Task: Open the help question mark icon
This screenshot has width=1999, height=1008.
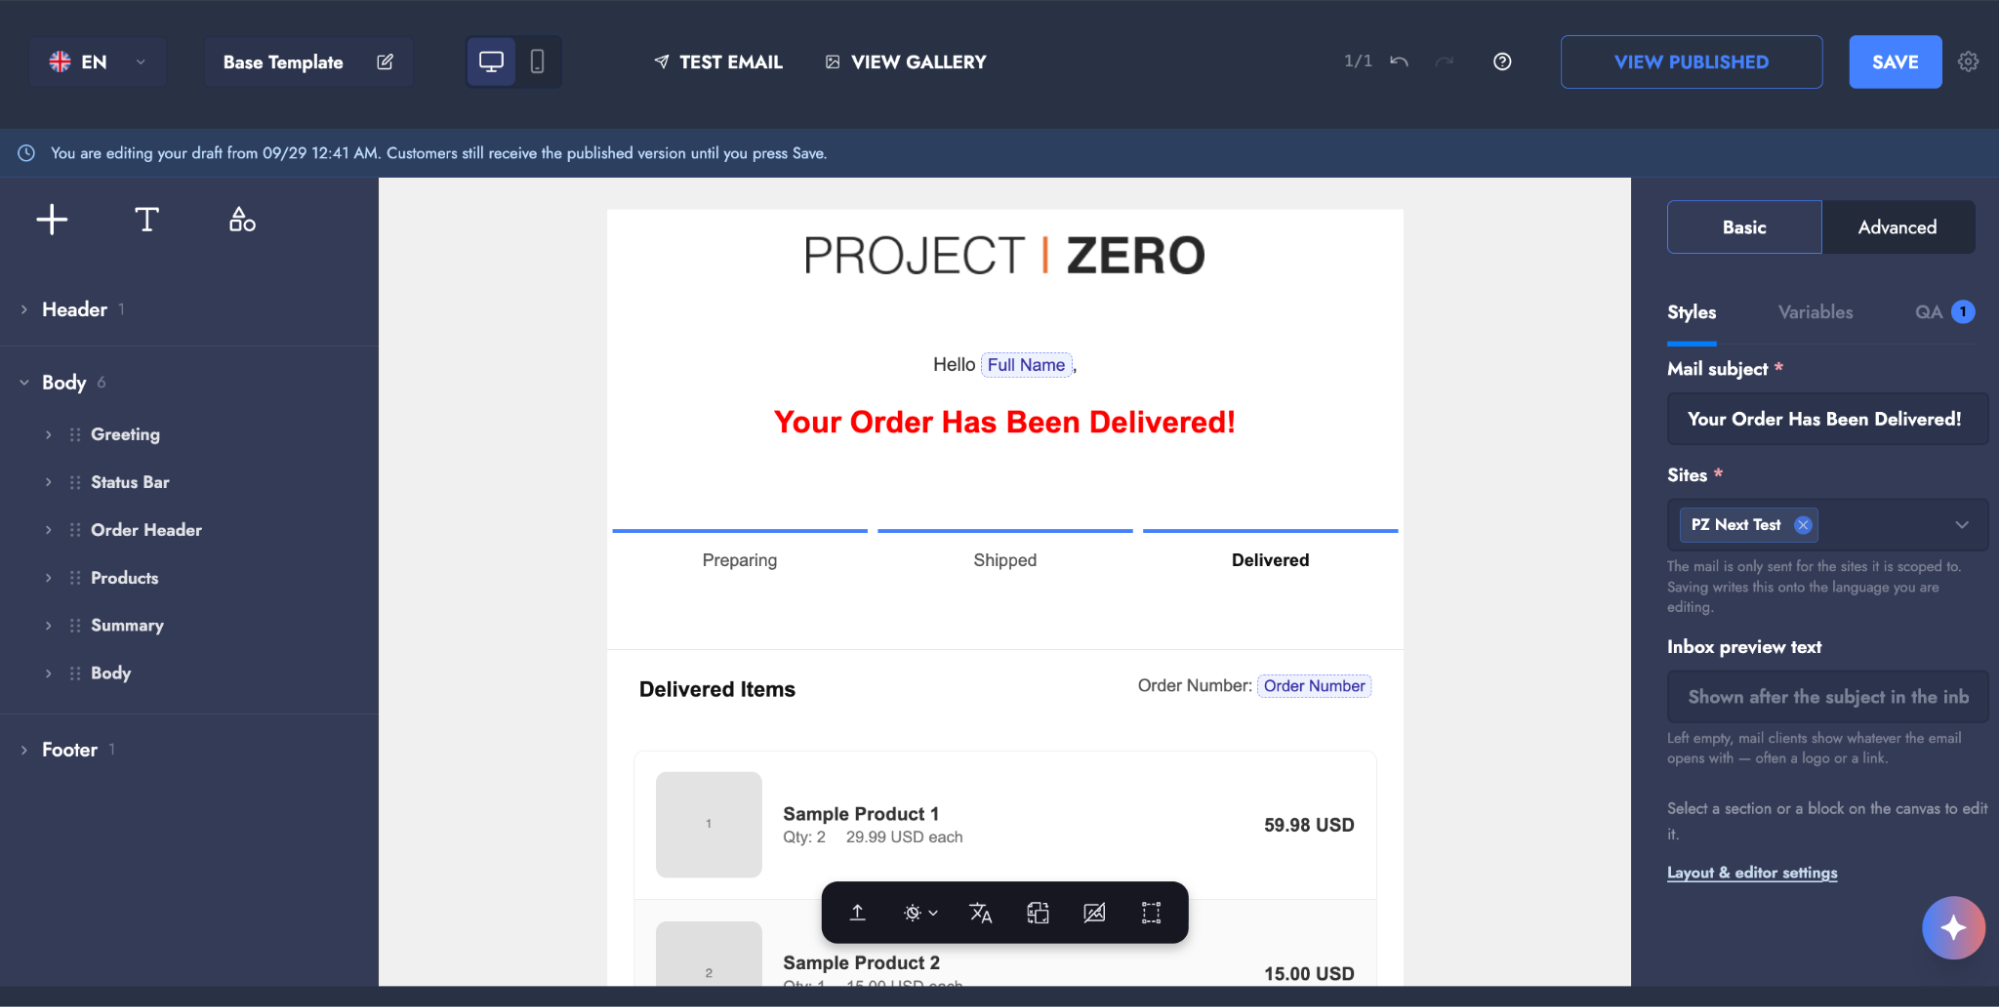Action: click(x=1502, y=62)
